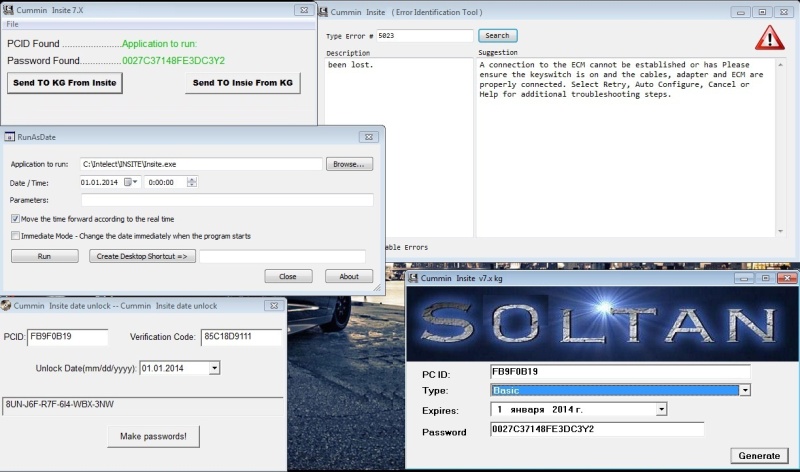The image size is (800, 472).
Task: Search for the error in Error Identification Tool
Action: click(x=497, y=36)
